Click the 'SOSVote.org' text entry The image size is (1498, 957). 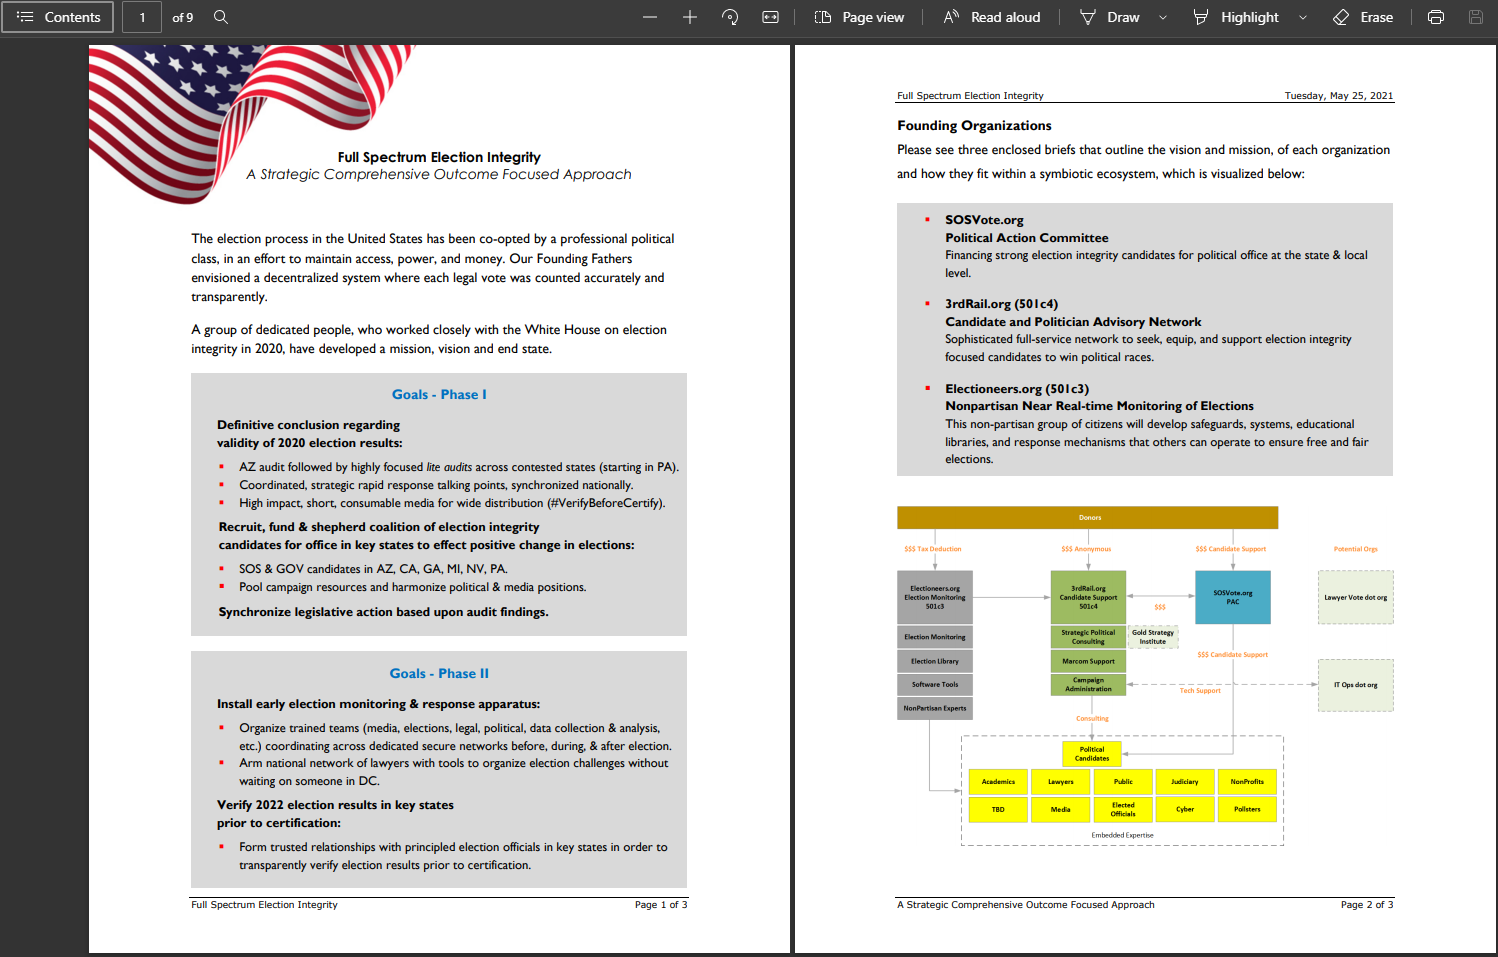(x=984, y=220)
